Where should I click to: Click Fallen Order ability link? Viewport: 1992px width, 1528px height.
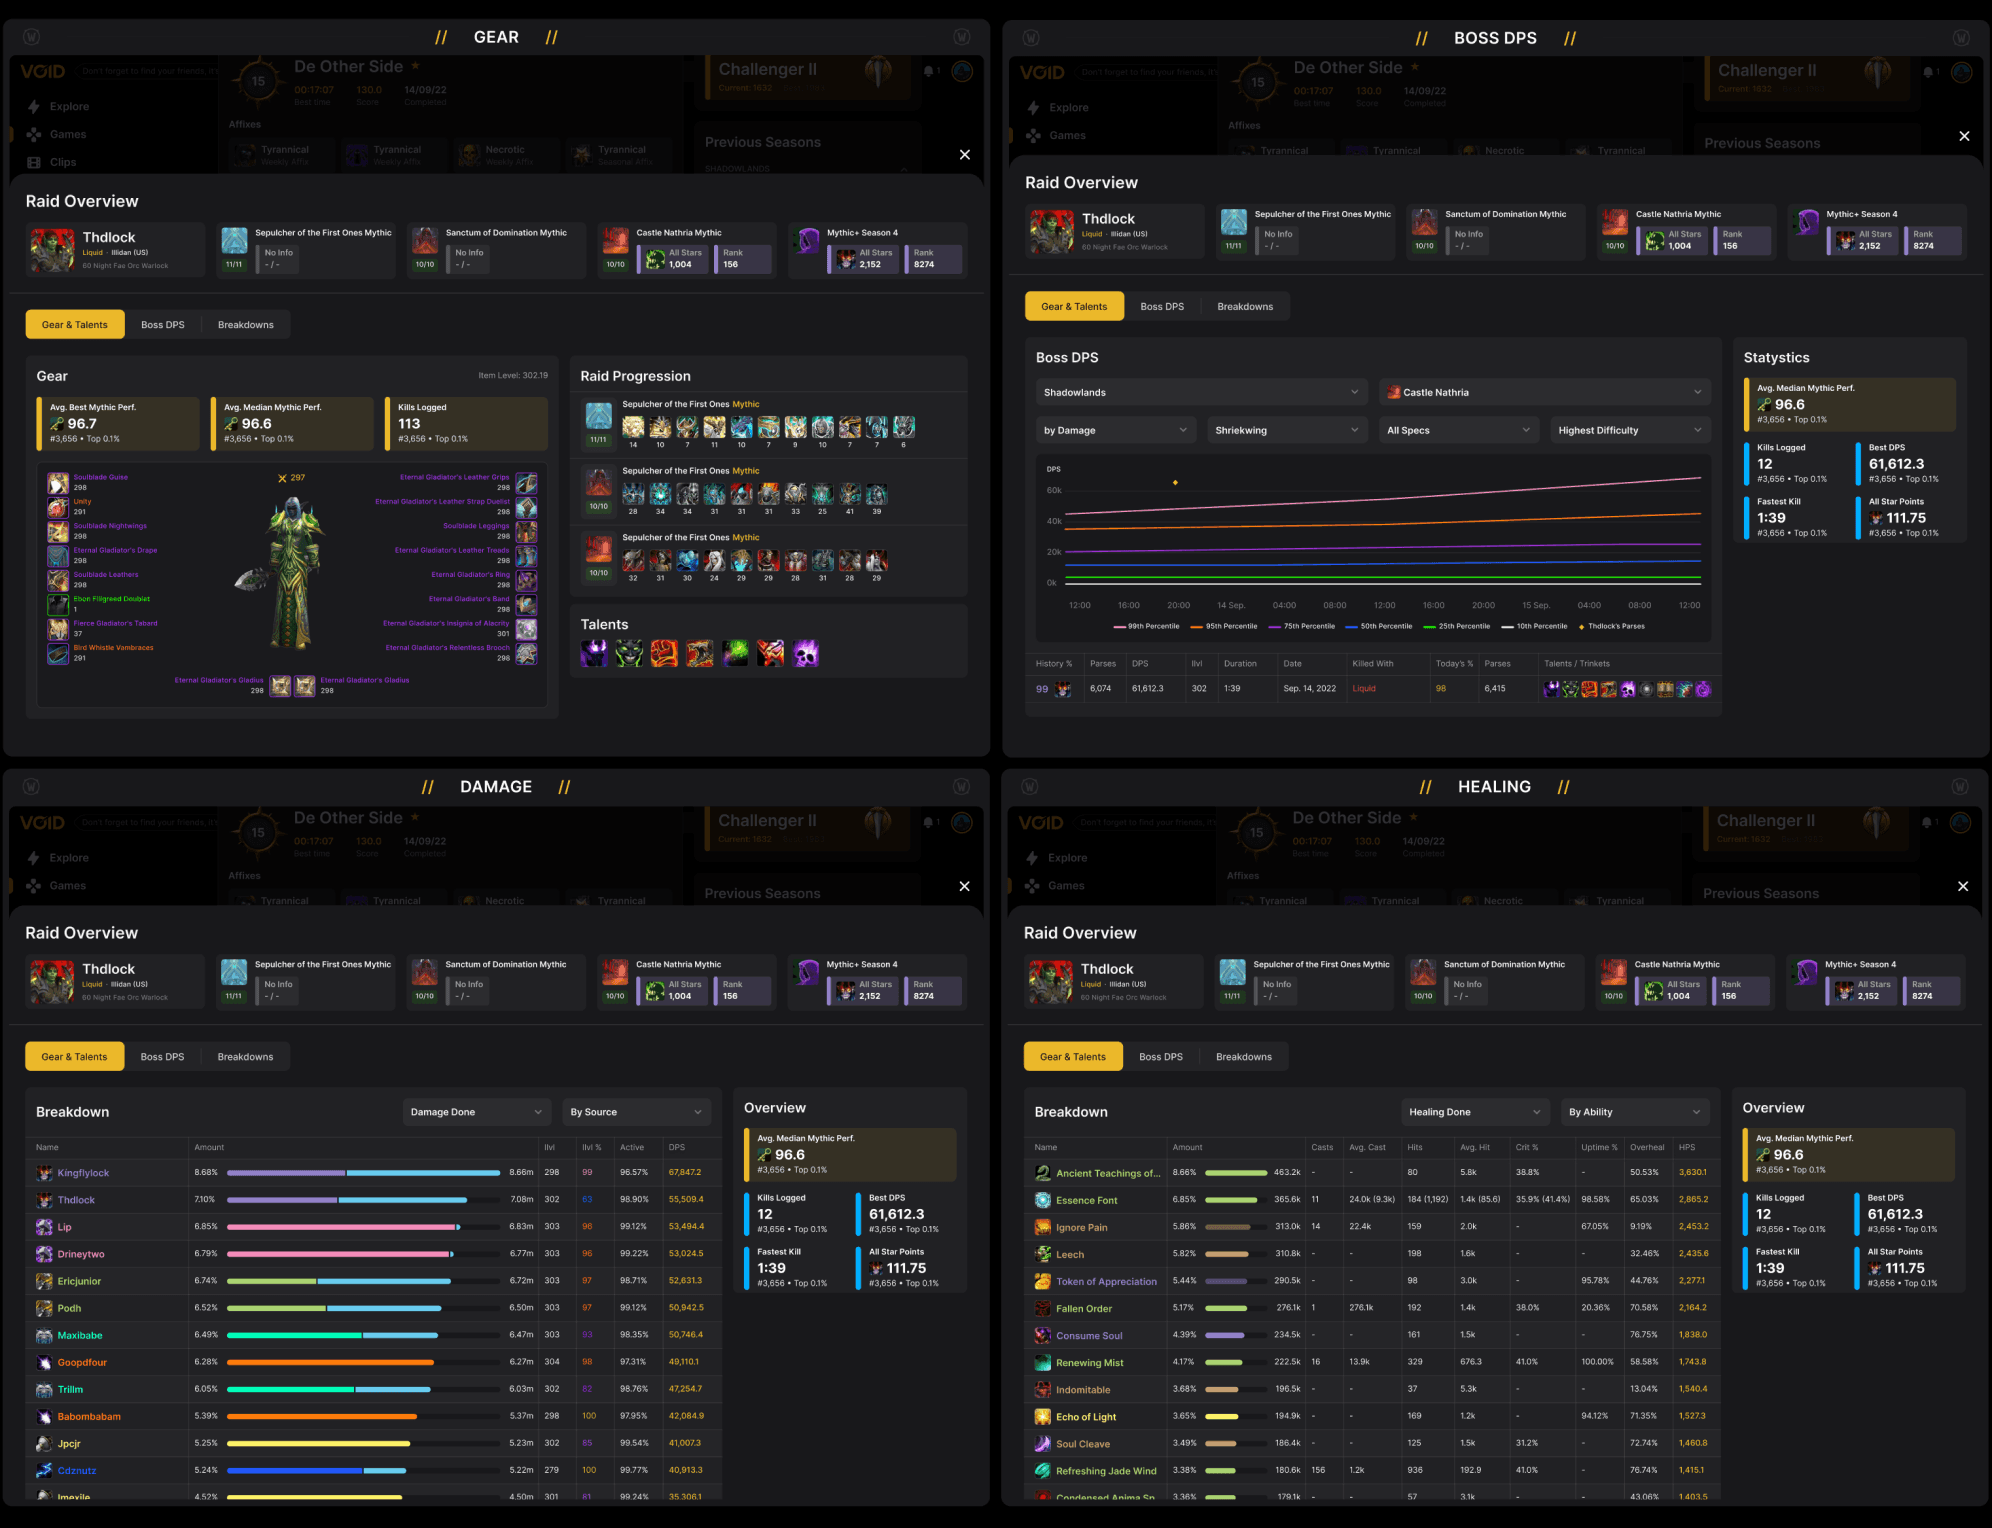click(1084, 1308)
